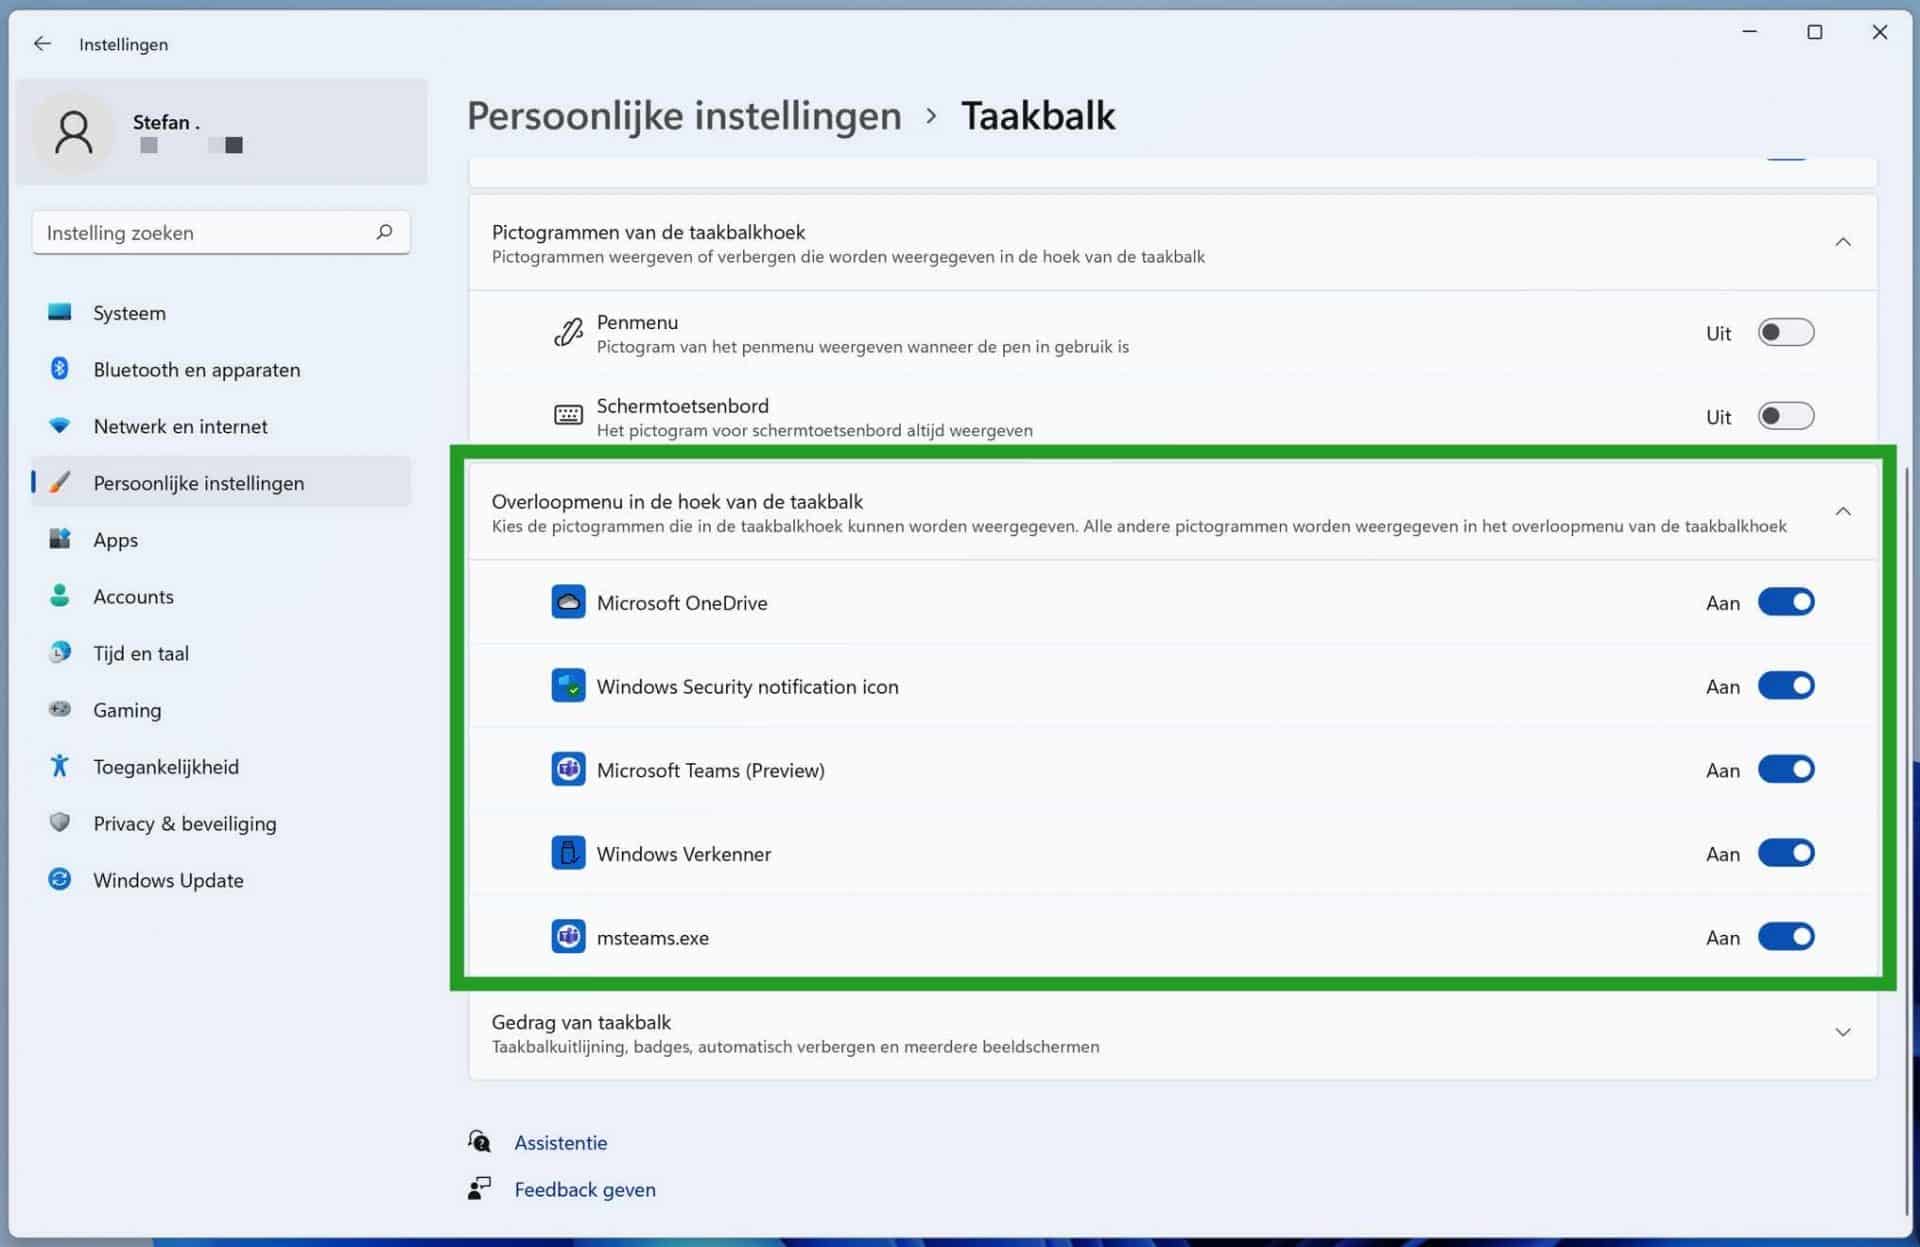This screenshot has height=1247, width=1920.
Task: Collapse the Overloopmenu section
Action: (x=1844, y=511)
